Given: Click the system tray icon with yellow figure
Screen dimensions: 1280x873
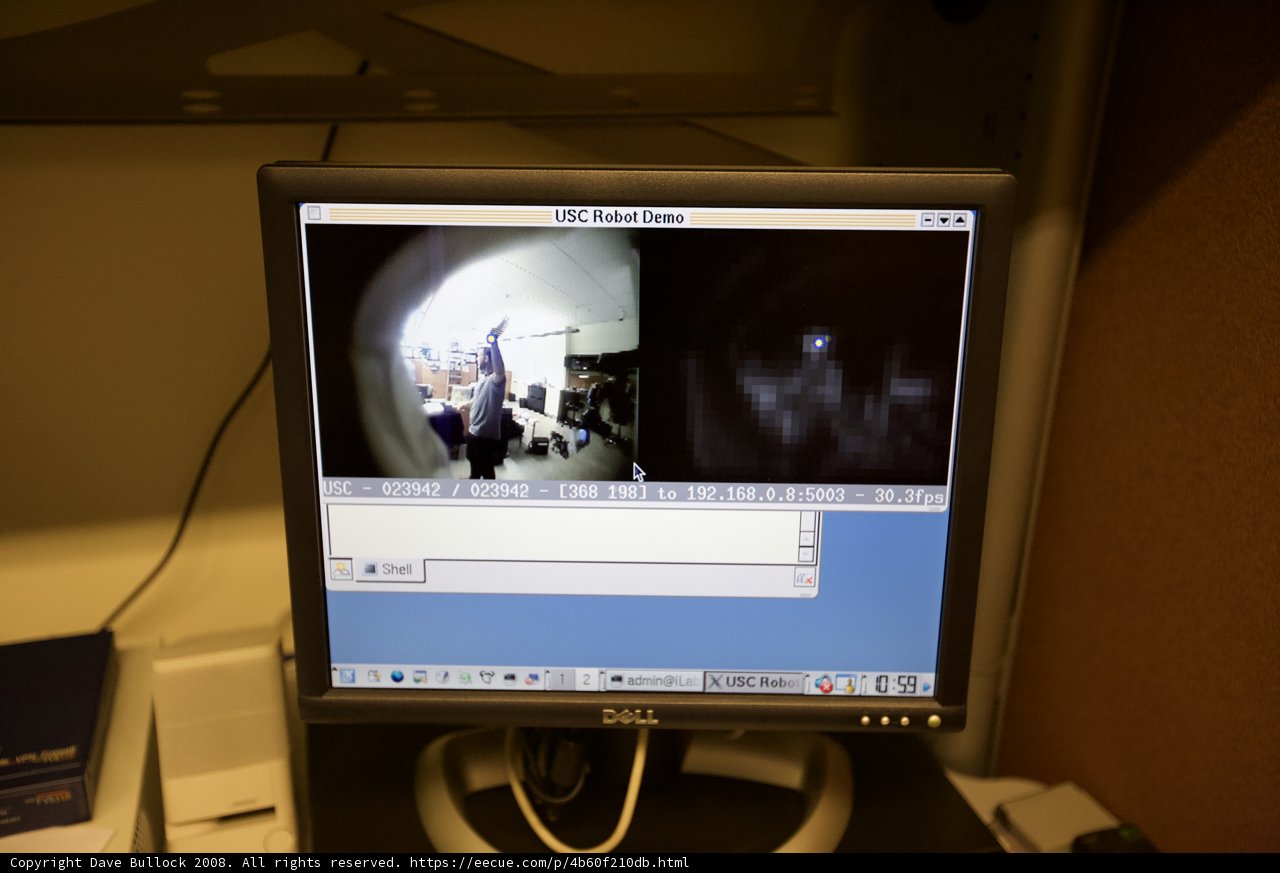Looking at the screenshot, I should pos(846,684).
